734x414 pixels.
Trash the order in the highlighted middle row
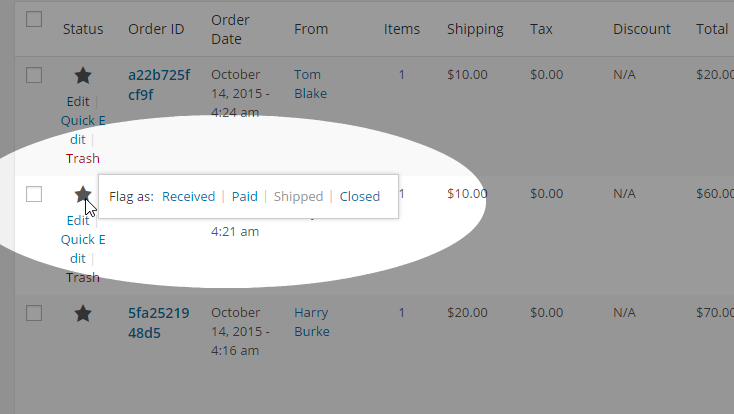[x=83, y=277]
